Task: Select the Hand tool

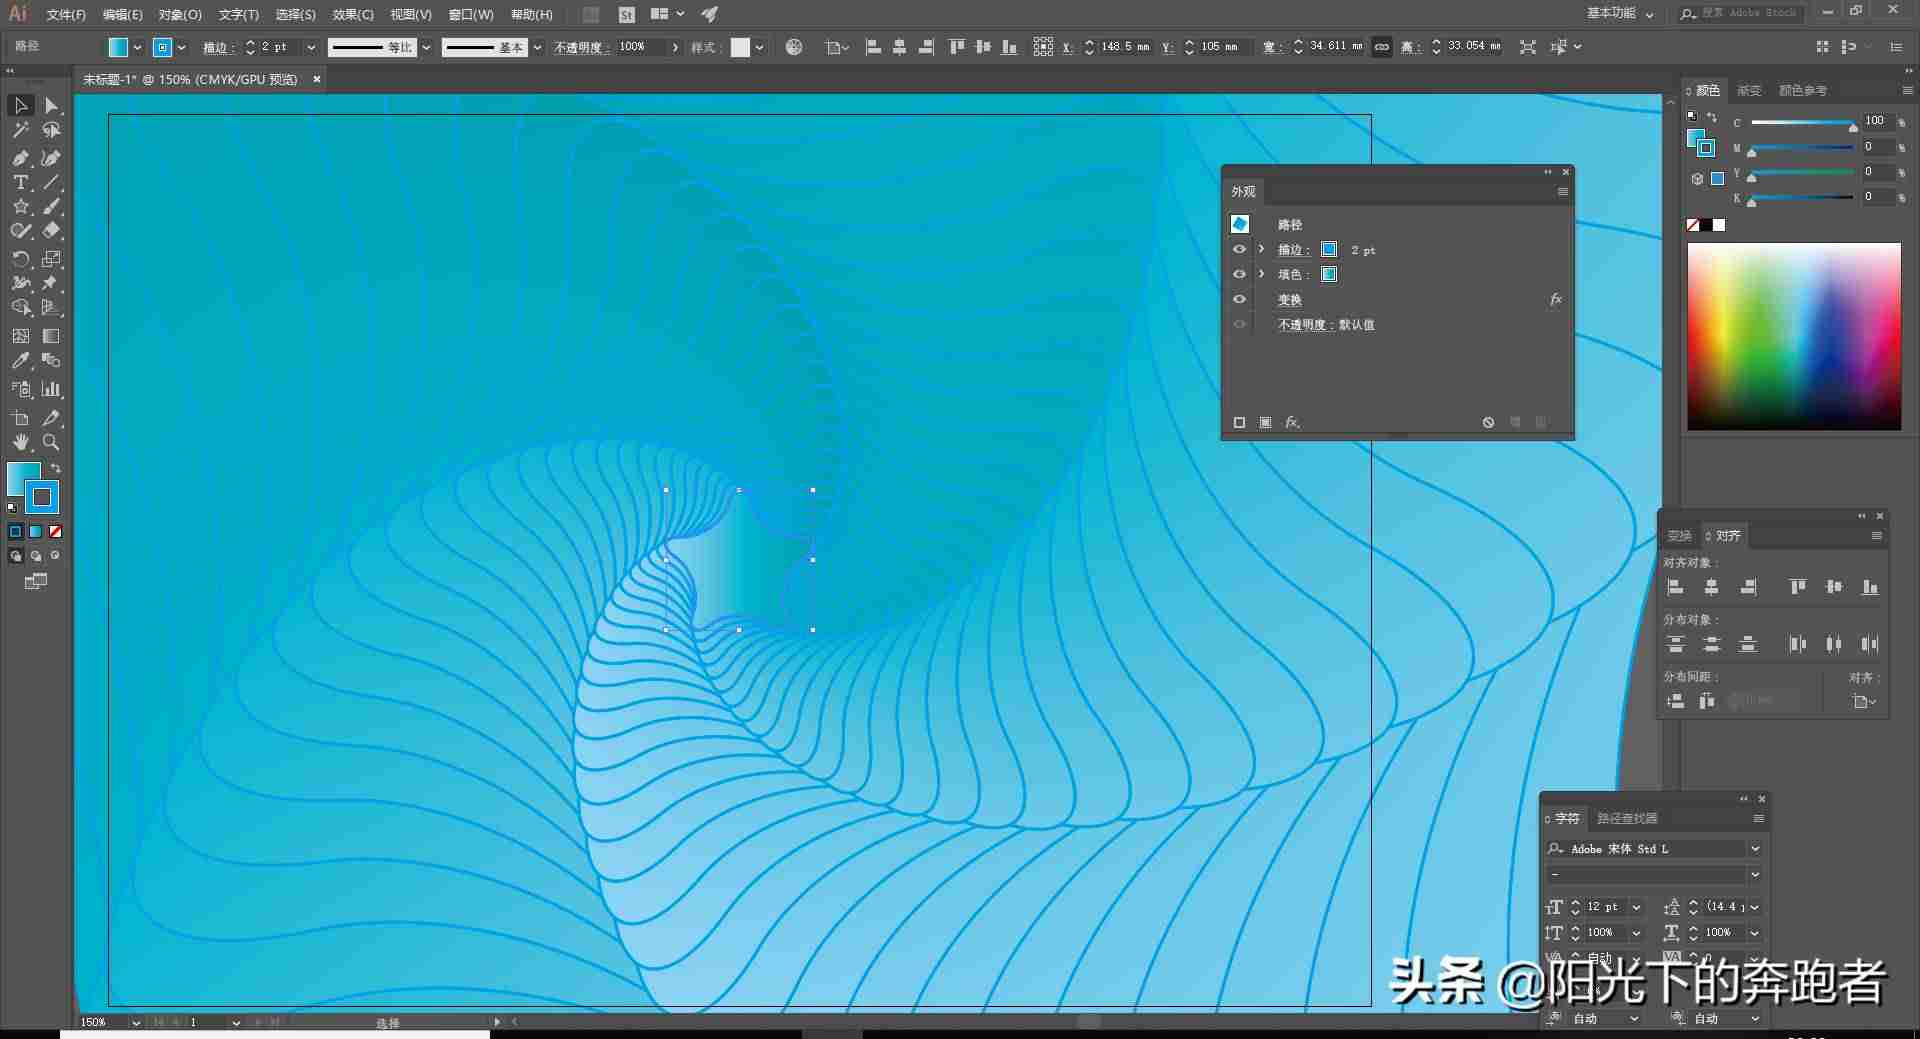Action: [20, 442]
